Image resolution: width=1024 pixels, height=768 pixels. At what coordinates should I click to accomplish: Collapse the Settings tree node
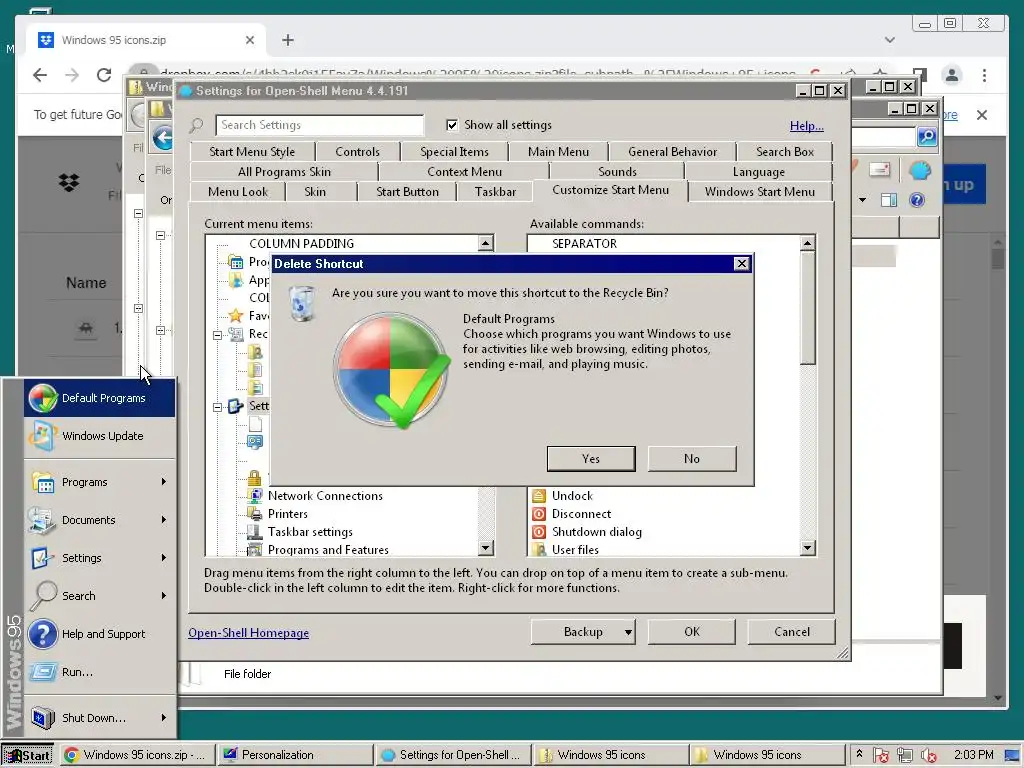click(x=217, y=407)
